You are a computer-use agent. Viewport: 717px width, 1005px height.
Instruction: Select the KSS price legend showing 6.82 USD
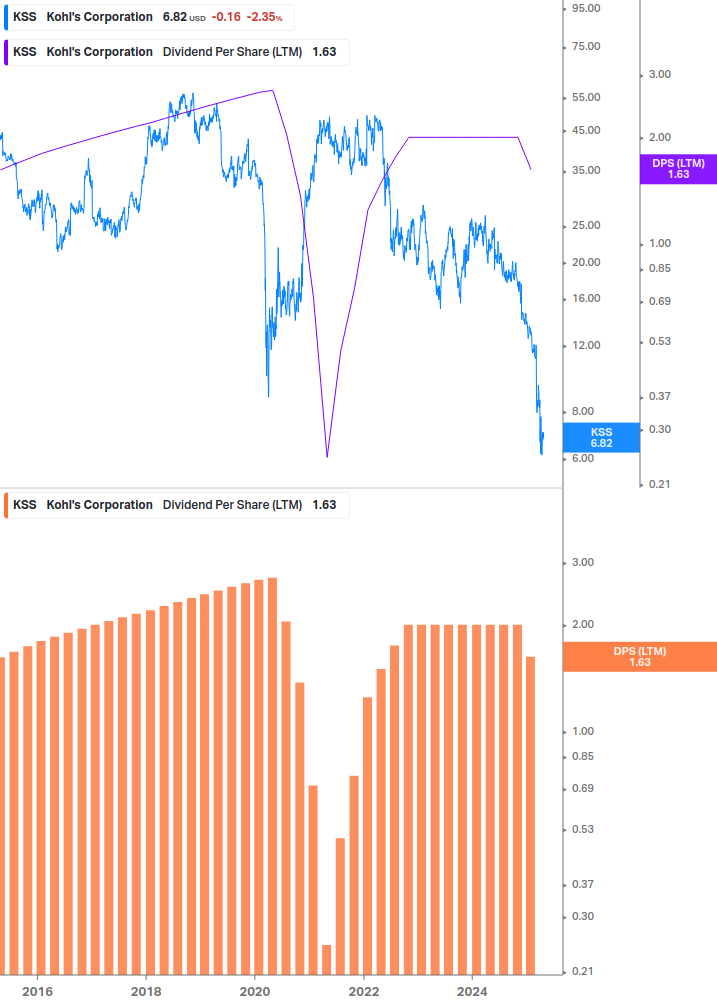point(149,17)
